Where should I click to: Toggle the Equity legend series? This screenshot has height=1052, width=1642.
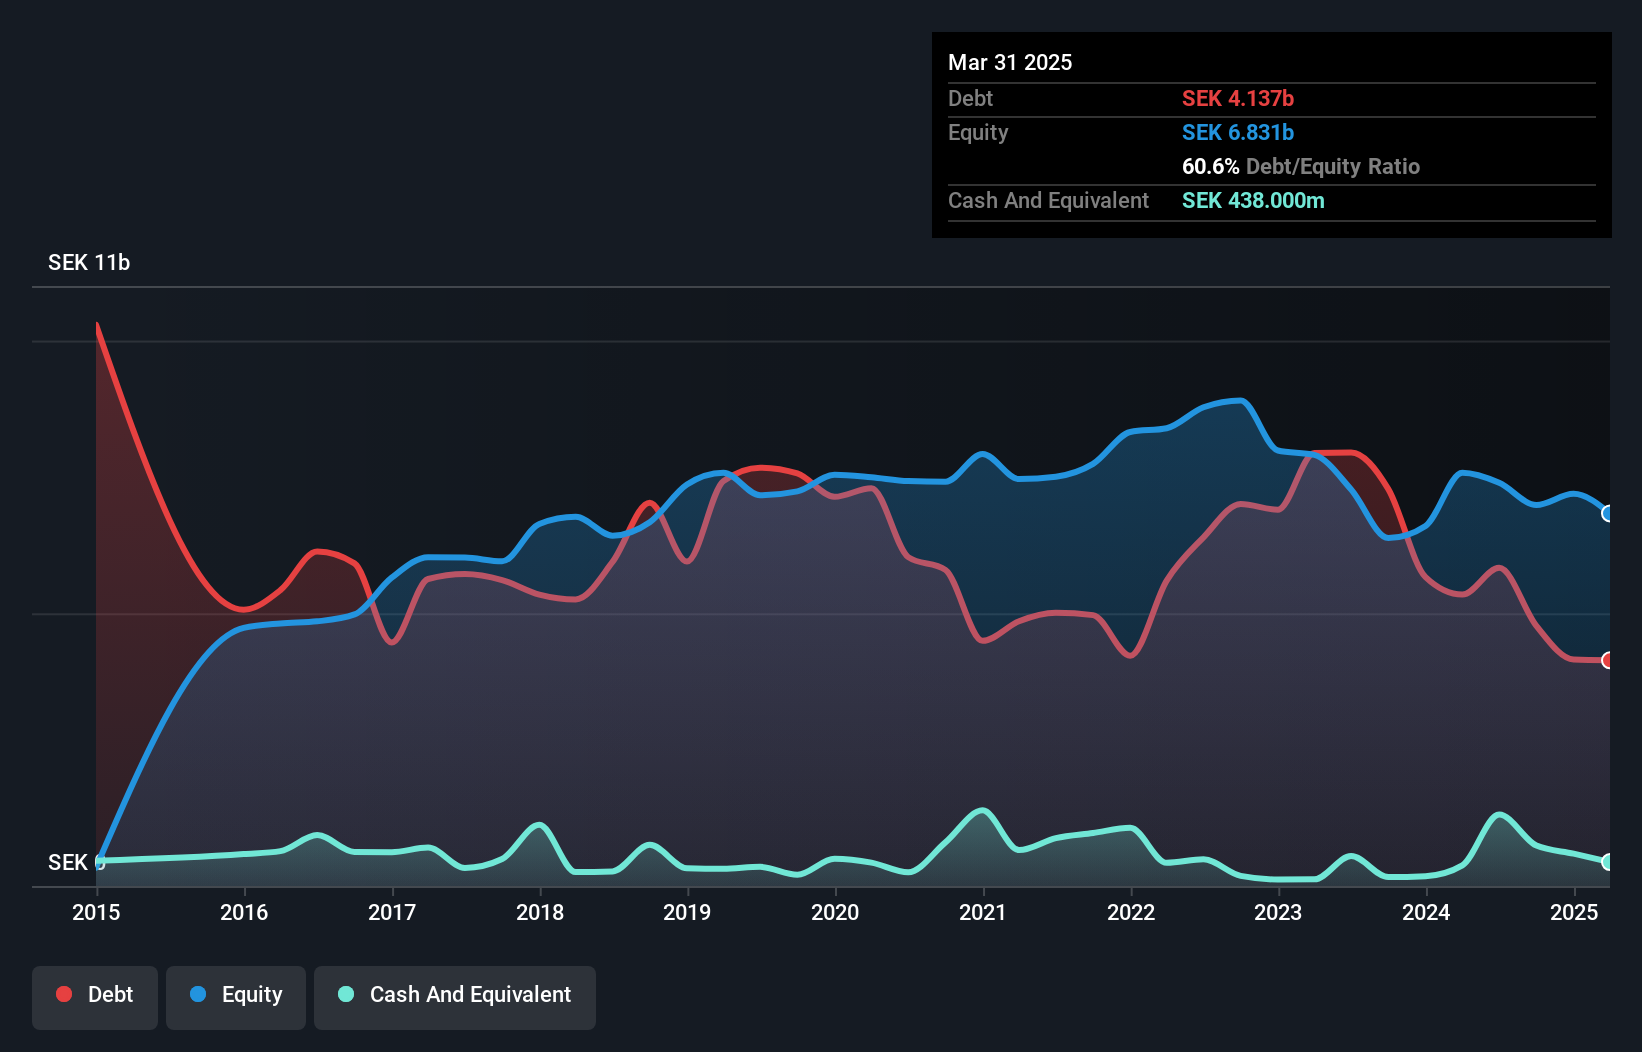pyautogui.click(x=236, y=995)
